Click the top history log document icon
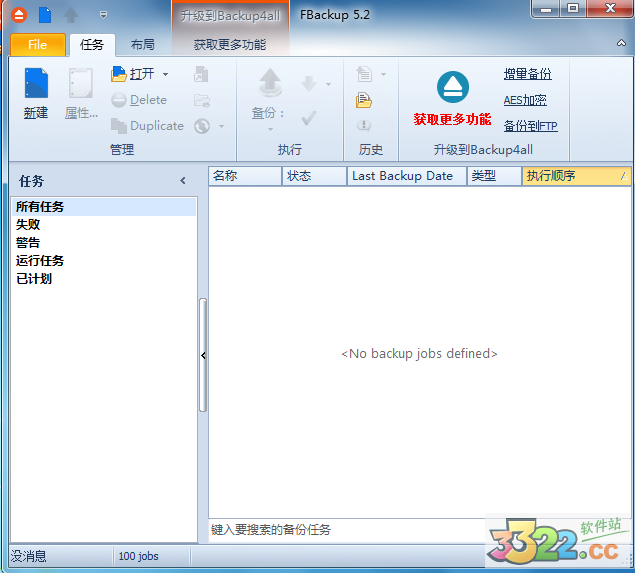This screenshot has height=573, width=635. tap(364, 75)
